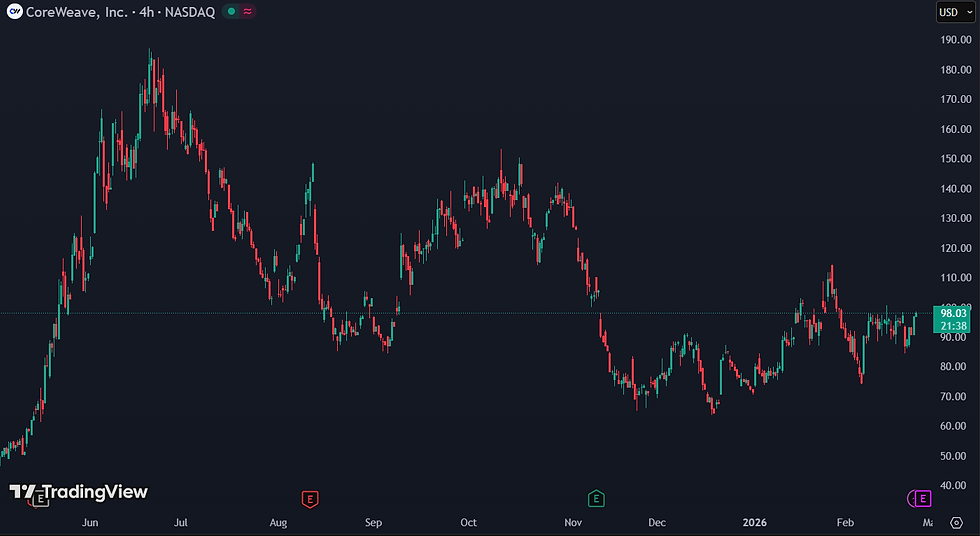Click the 60.00 price axis label

coord(953,426)
